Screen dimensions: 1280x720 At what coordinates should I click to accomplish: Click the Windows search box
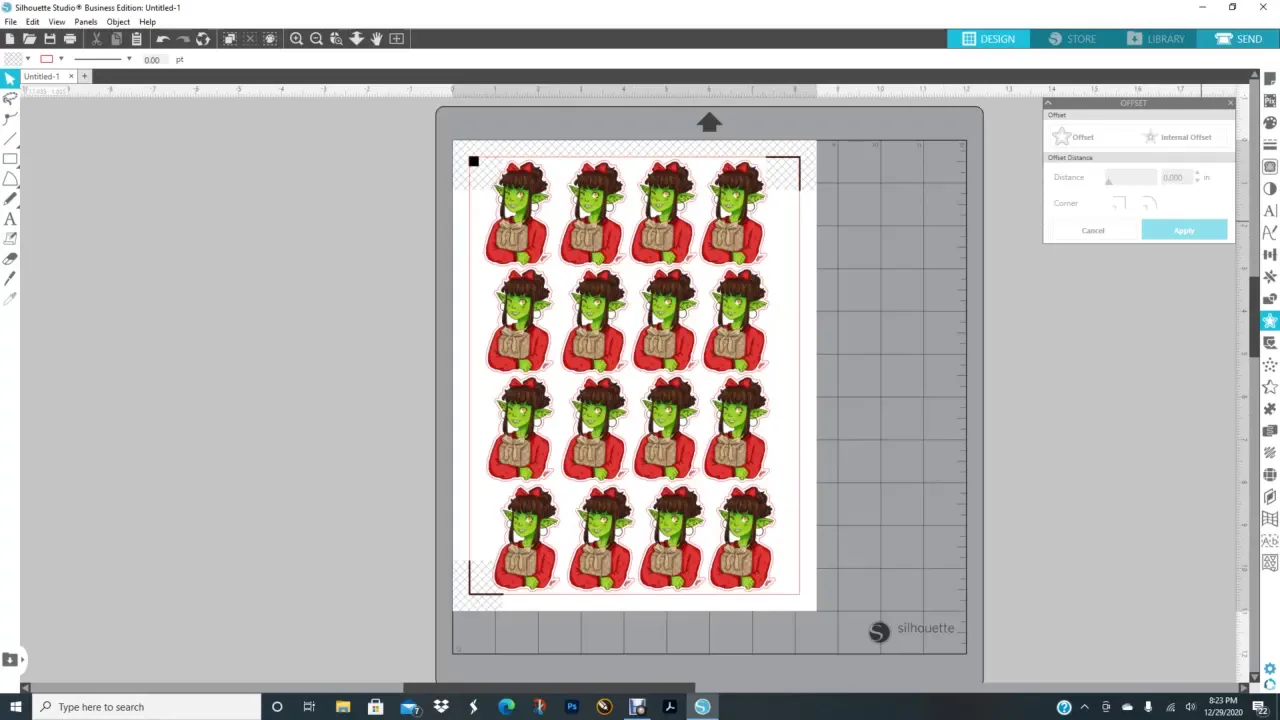coord(147,707)
